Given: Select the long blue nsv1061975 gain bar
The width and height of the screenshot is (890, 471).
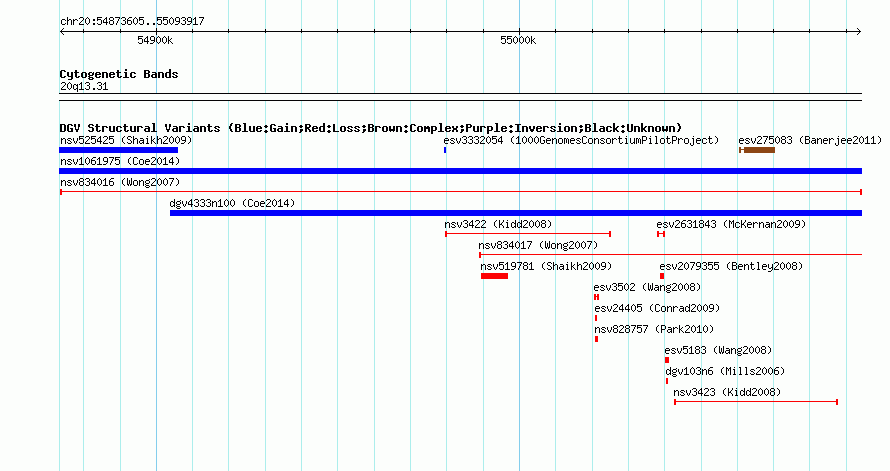Looking at the screenshot, I should click(460, 171).
